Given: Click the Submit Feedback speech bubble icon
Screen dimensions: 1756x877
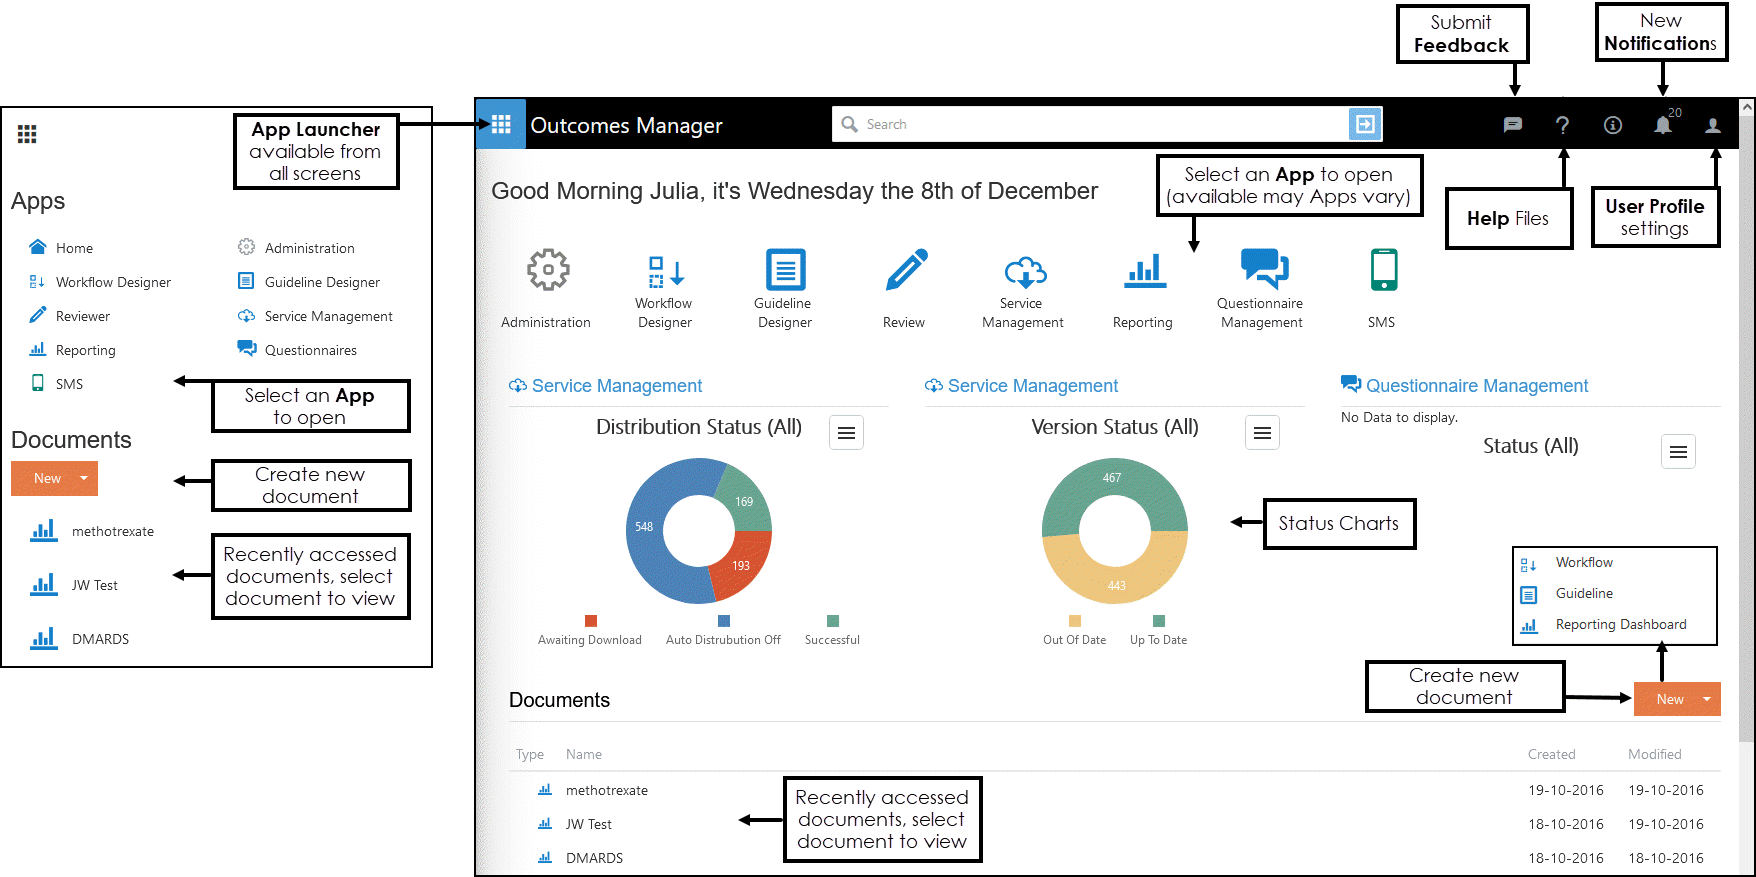Looking at the screenshot, I should click(1512, 125).
